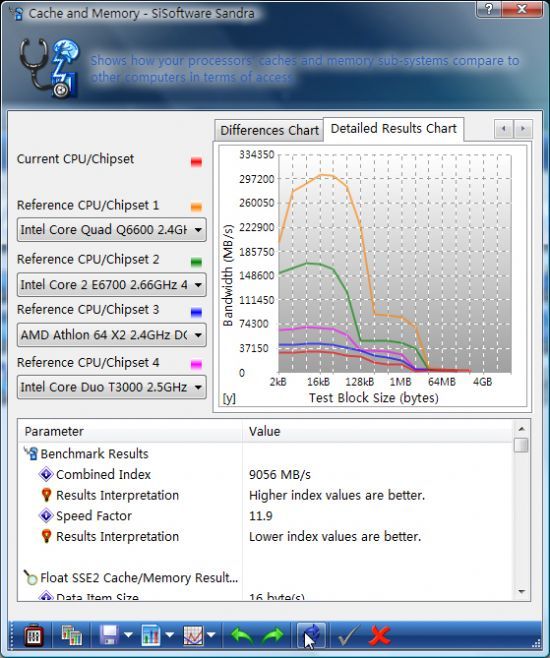Image resolution: width=550 pixels, height=658 pixels.
Task: Click the blue Reference 3 color swatch
Action: click(x=196, y=312)
